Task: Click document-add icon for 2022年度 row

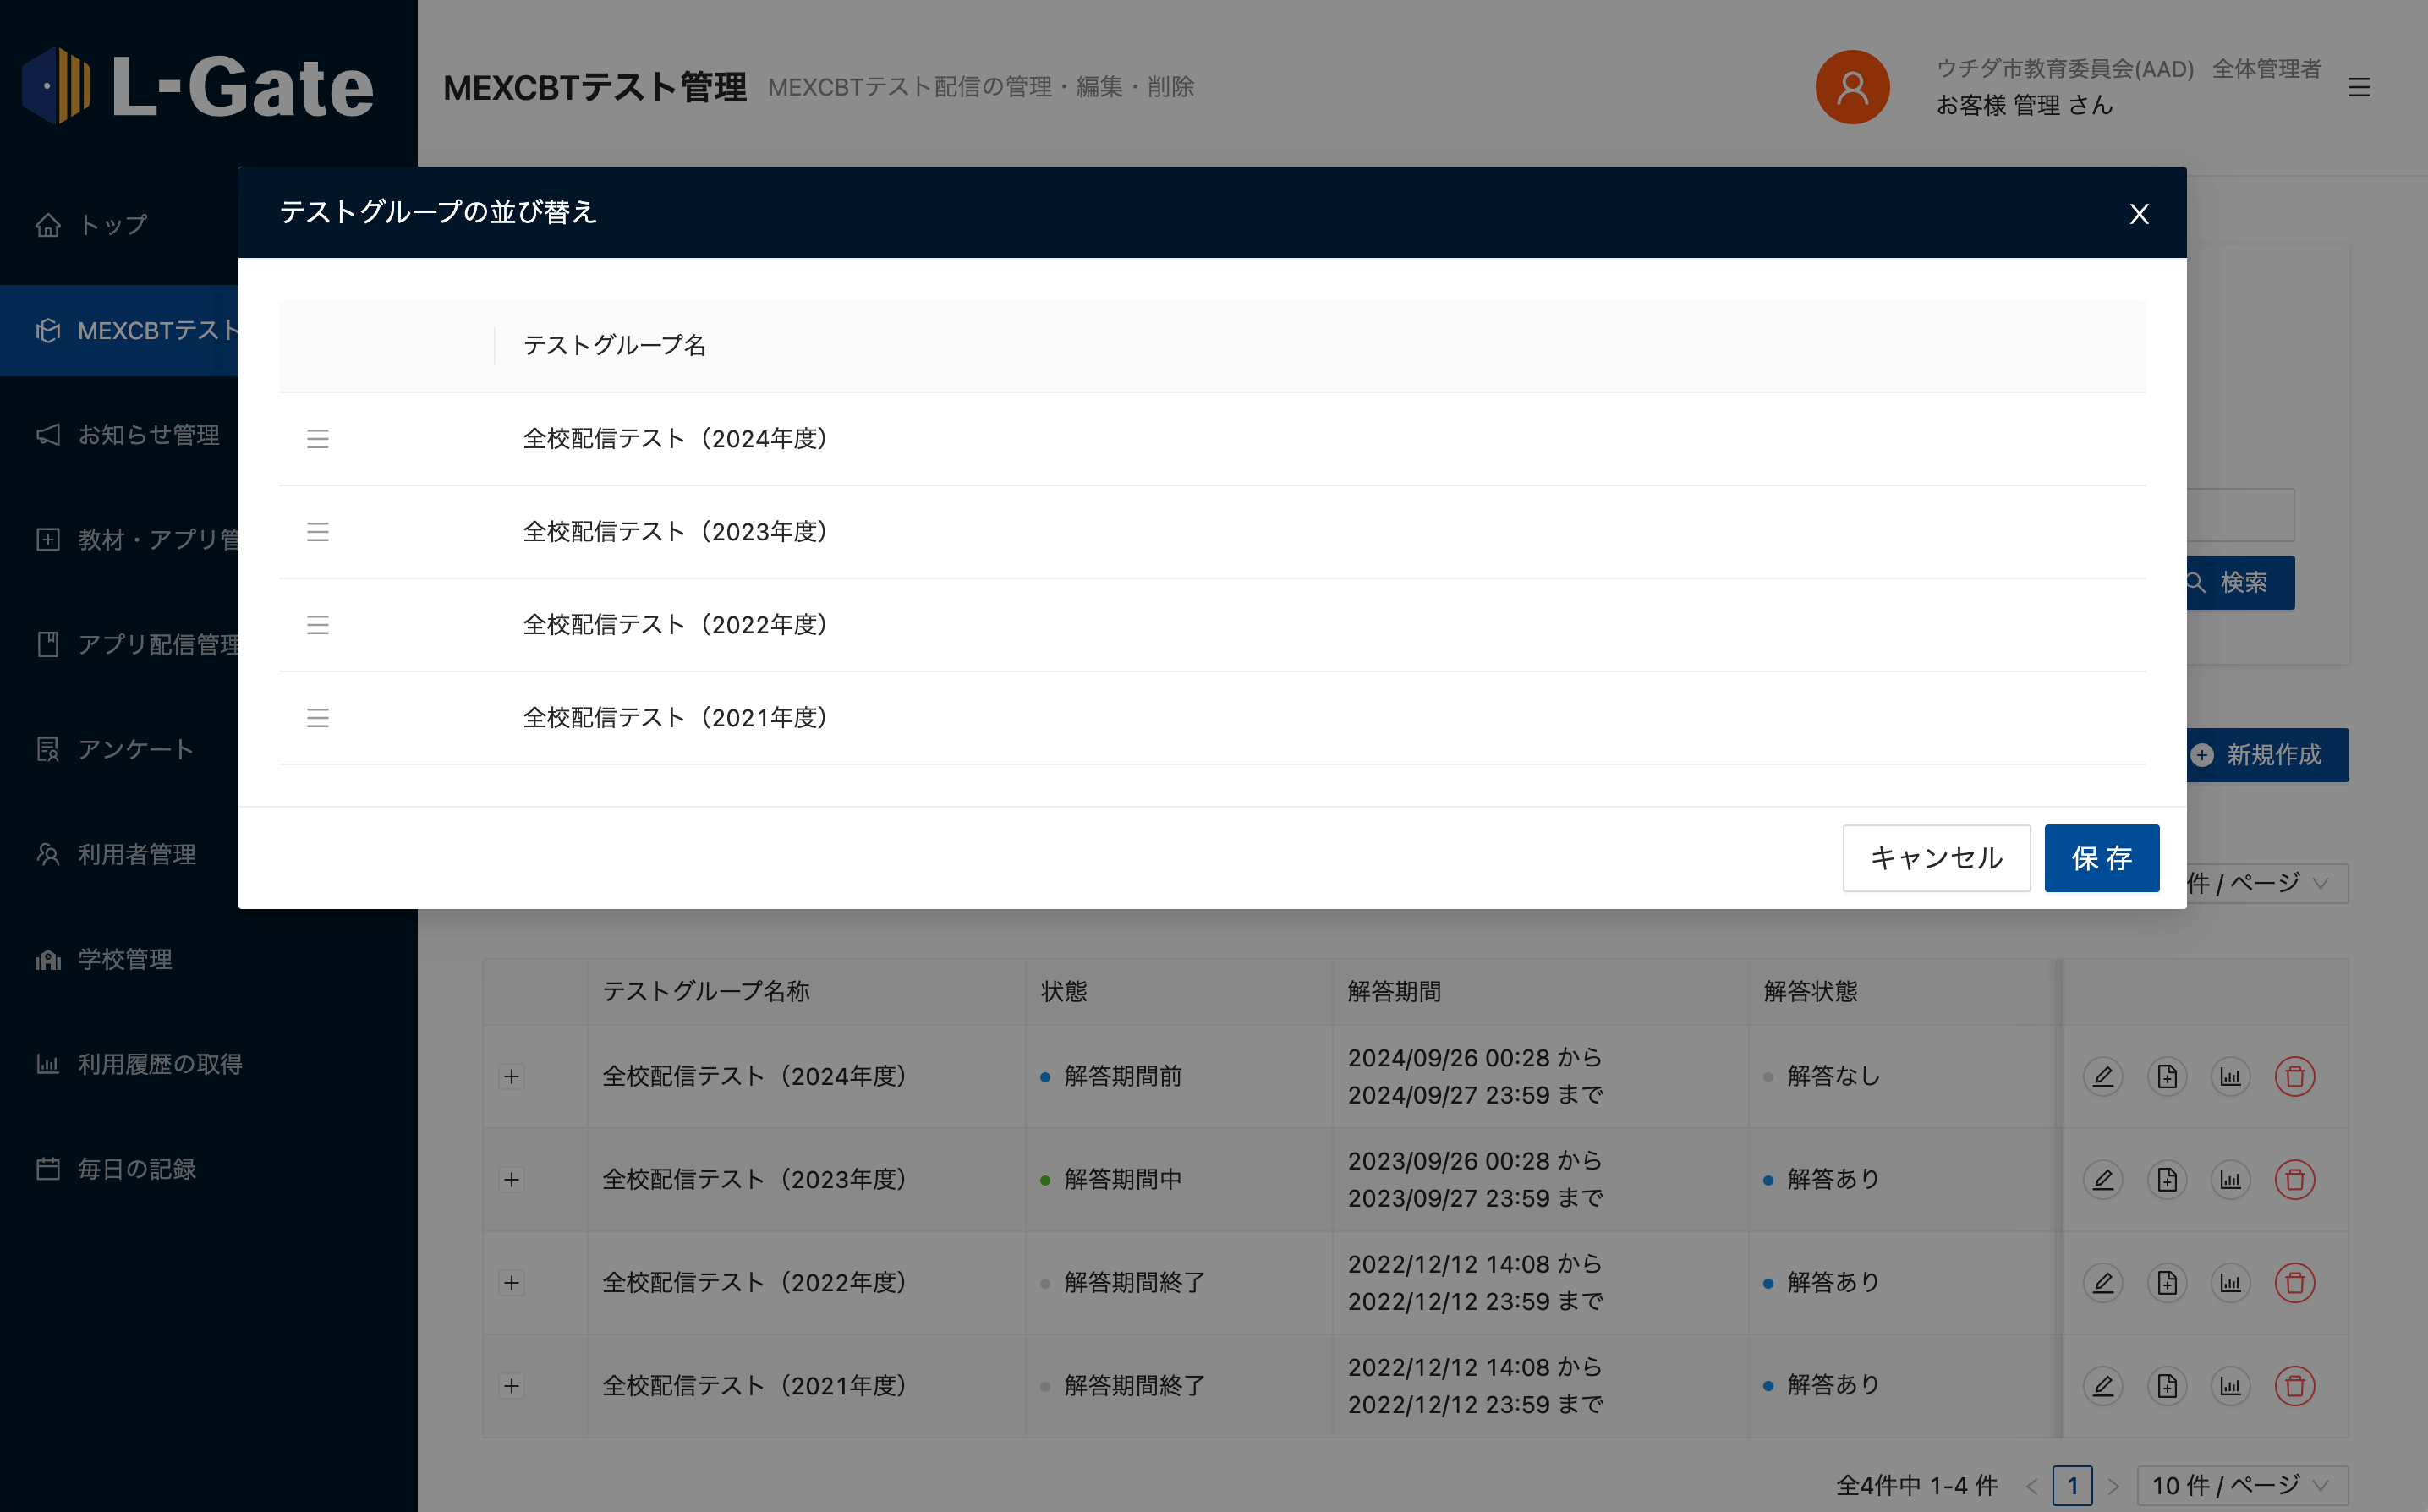Action: (x=2167, y=1283)
